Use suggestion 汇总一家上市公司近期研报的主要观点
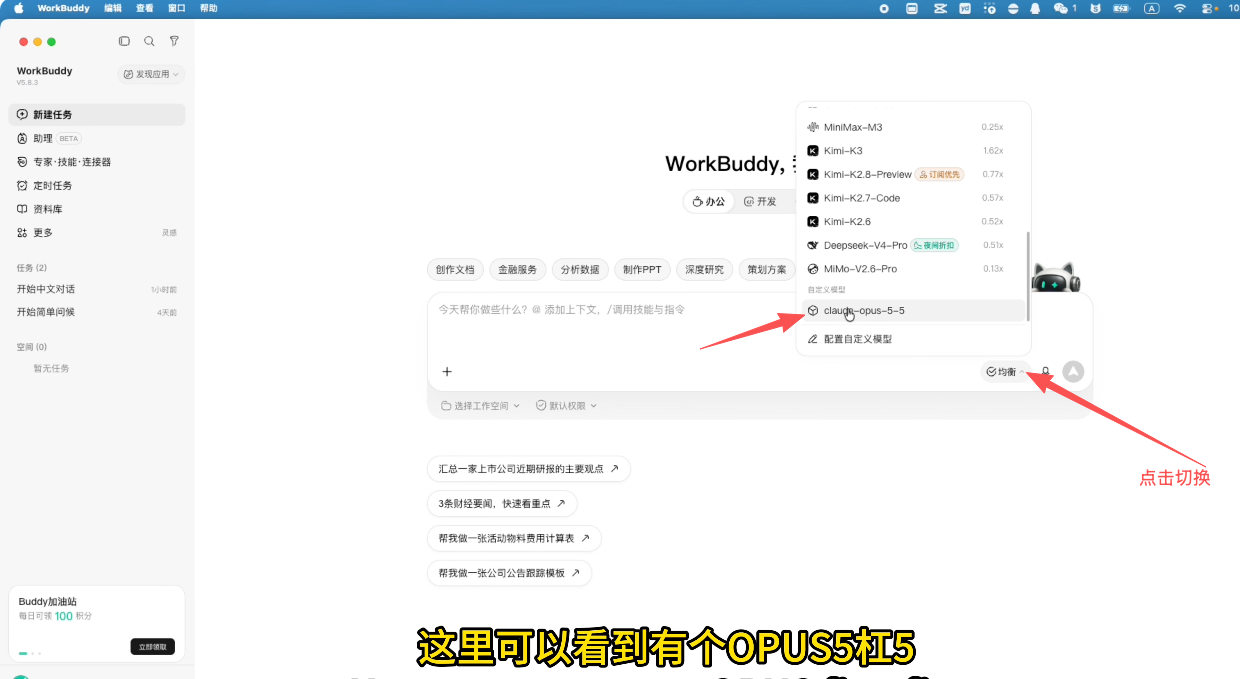 529,469
